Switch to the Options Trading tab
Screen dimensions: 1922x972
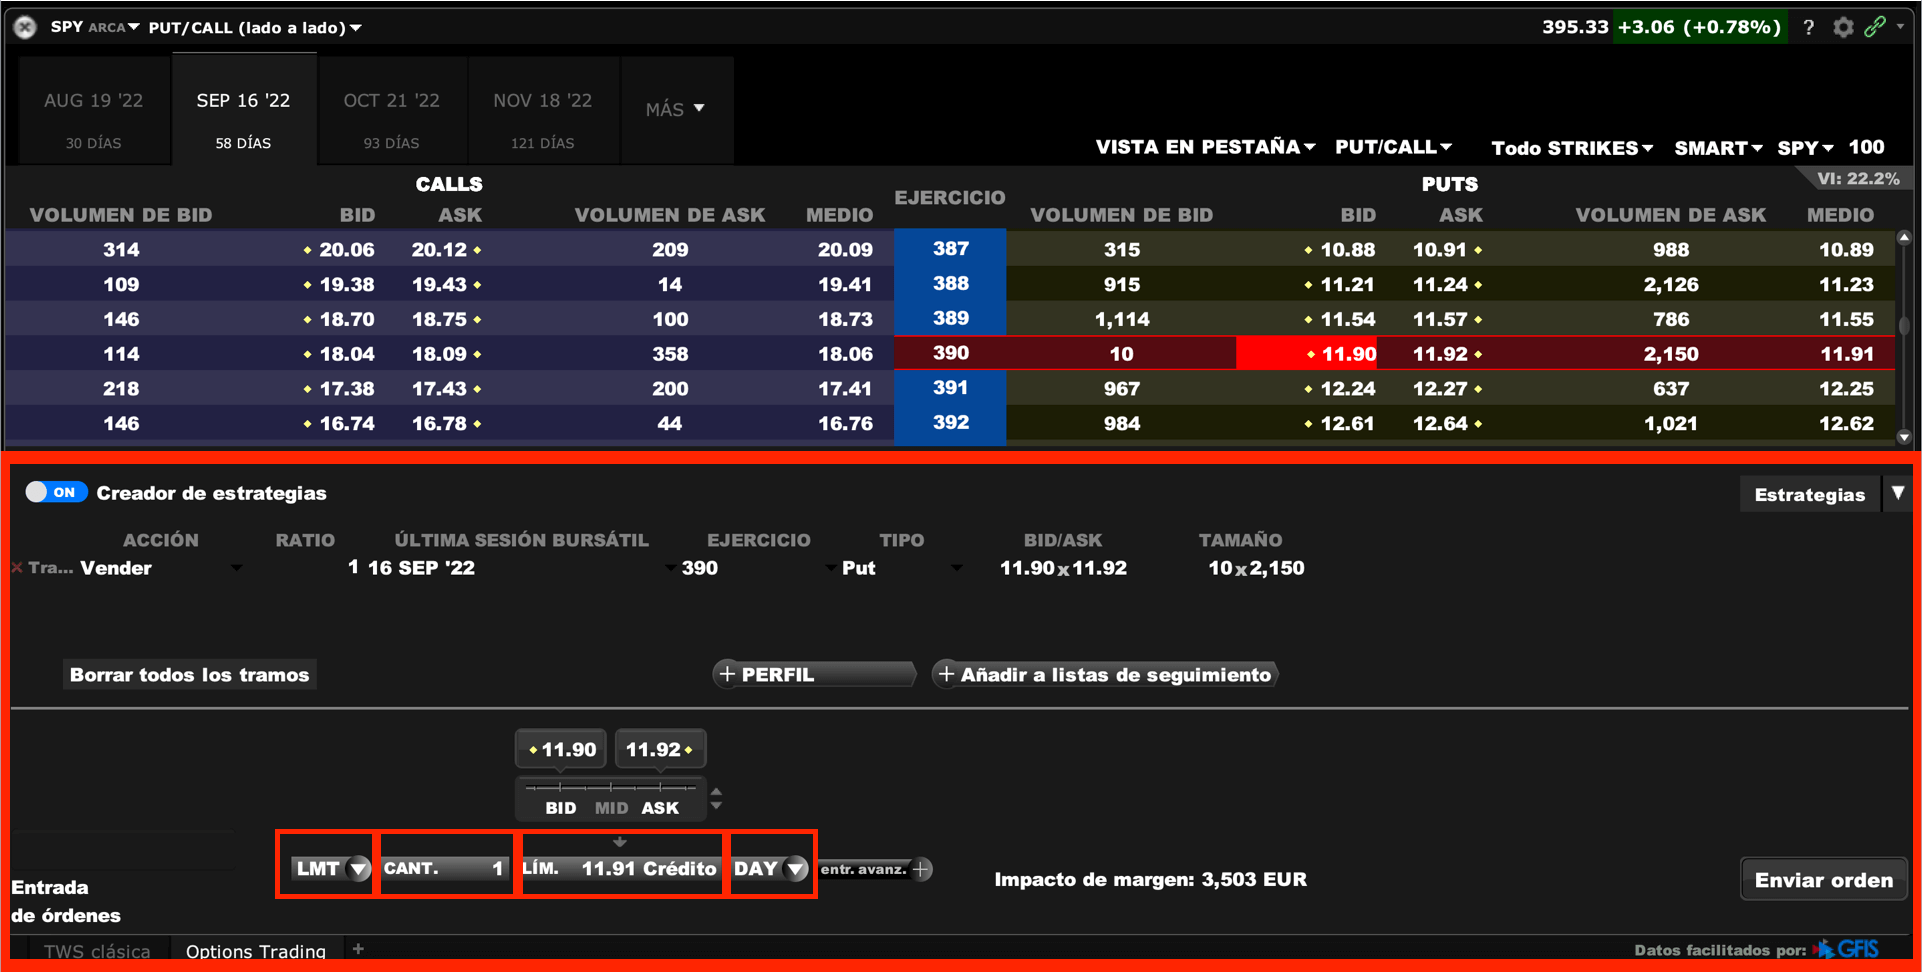coord(256,950)
